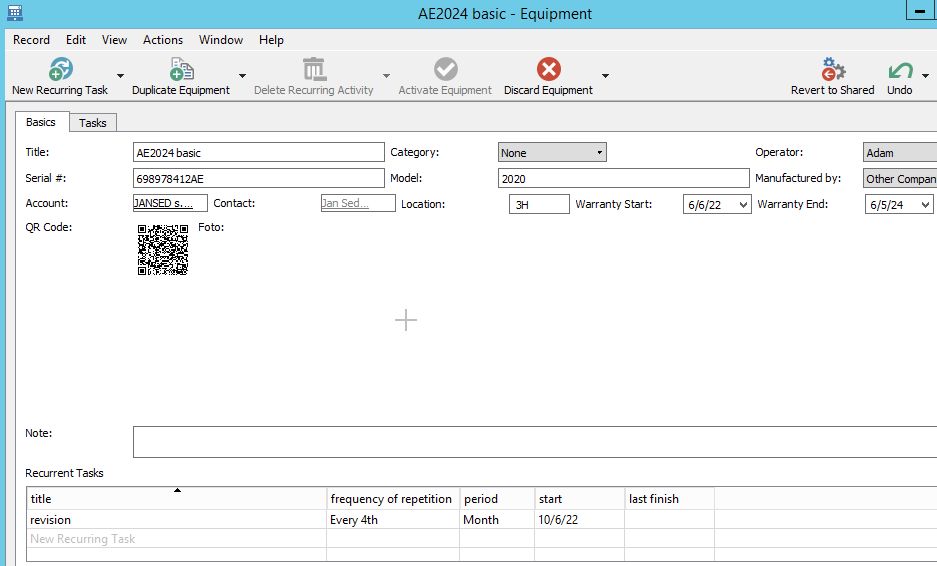The width and height of the screenshot is (937, 566).
Task: Switch to the Tasks tab
Action: (x=93, y=123)
